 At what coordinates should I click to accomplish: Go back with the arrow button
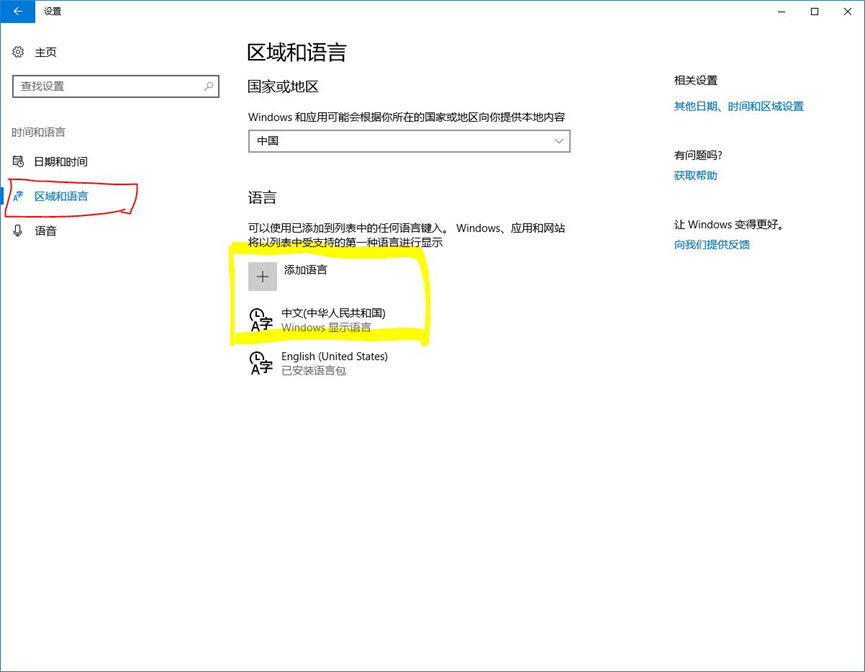[x=18, y=11]
